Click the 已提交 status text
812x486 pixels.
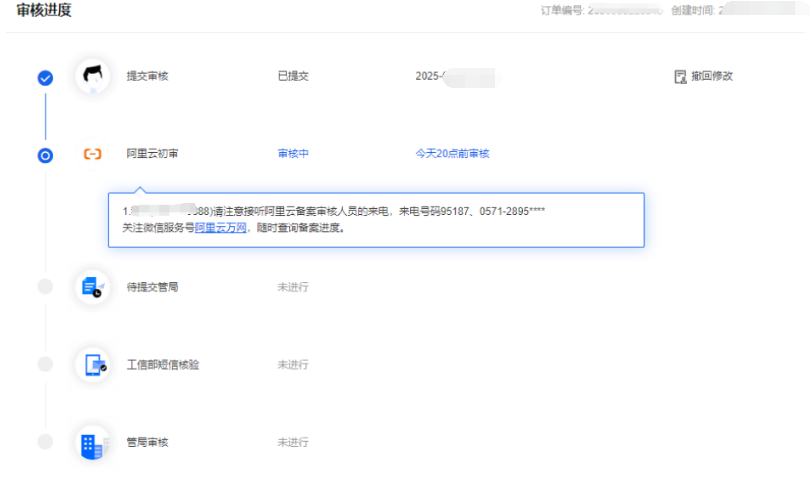pos(293,76)
